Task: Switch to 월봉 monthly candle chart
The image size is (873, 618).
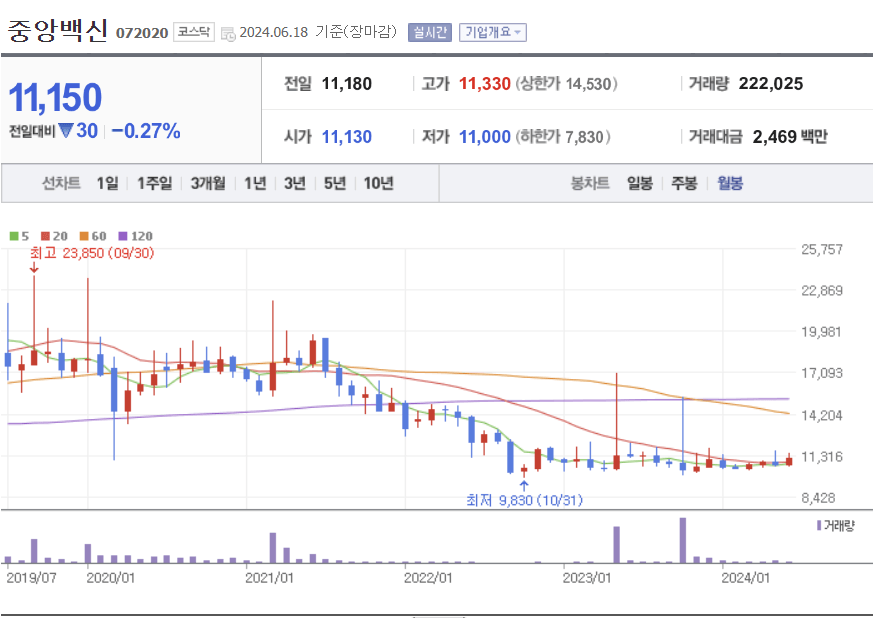Action: coord(730,183)
